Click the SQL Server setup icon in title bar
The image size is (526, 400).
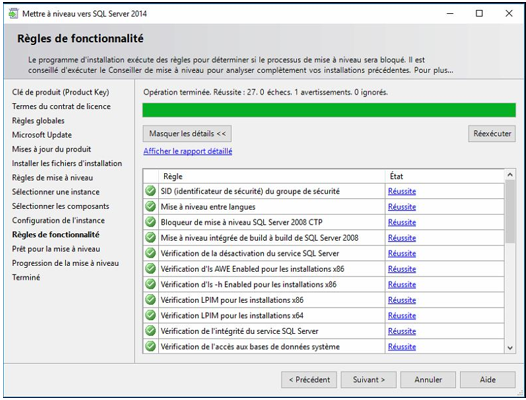click(13, 13)
